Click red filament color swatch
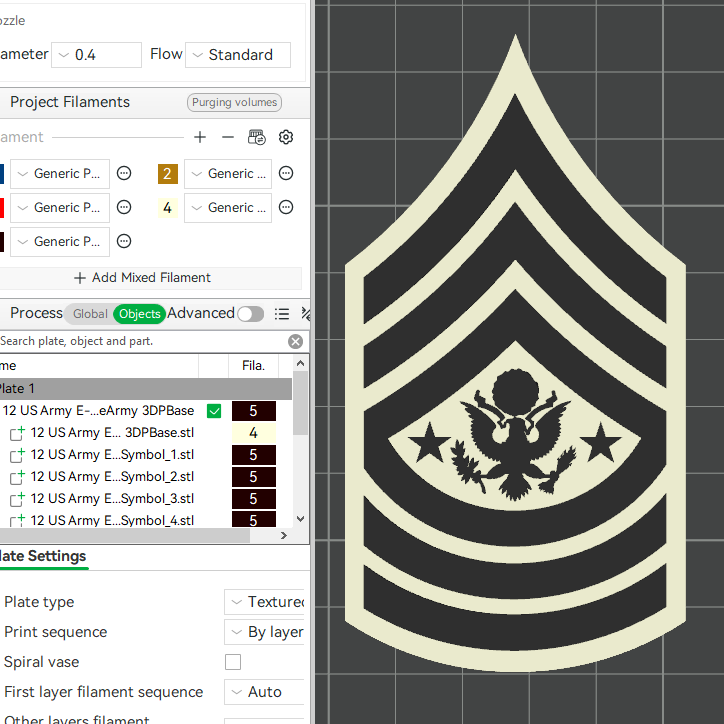This screenshot has width=724, height=724. point(2,207)
